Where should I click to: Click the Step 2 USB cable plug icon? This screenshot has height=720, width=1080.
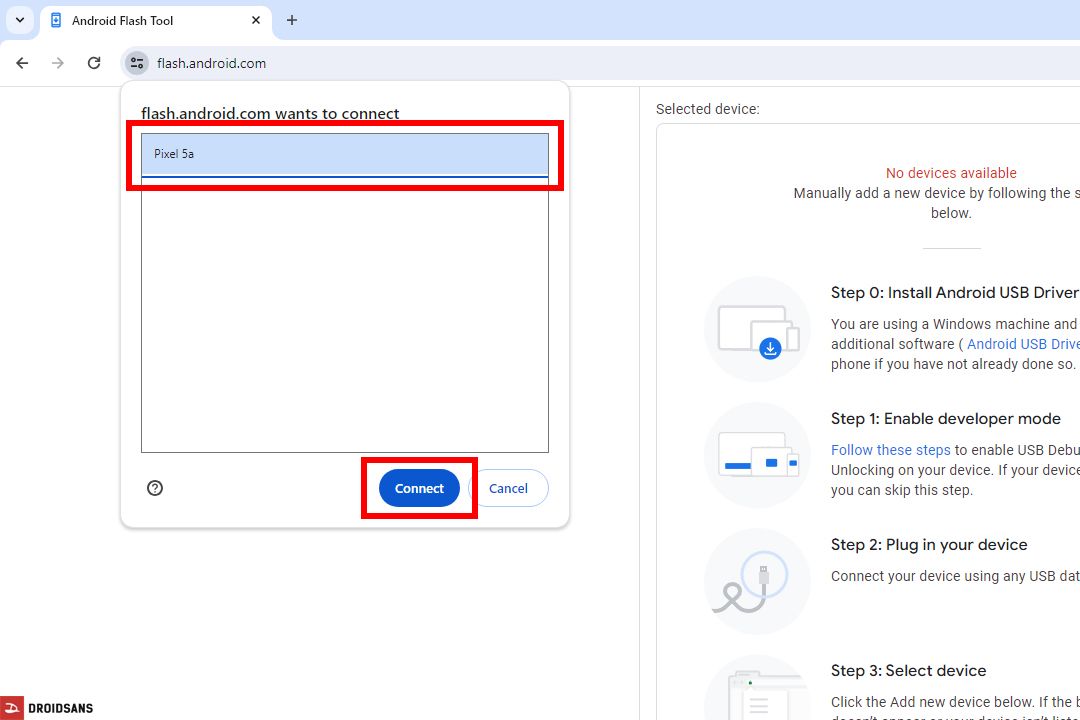pyautogui.click(x=757, y=581)
